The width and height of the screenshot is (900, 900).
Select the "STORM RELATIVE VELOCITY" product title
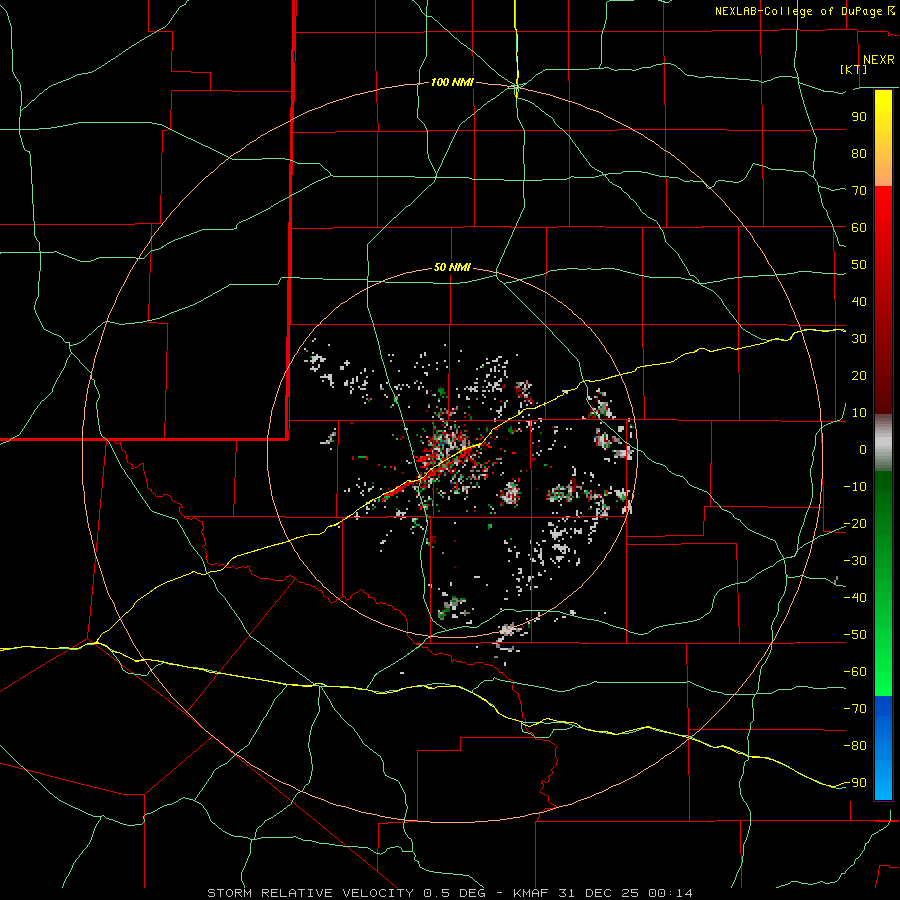[x=310, y=893]
